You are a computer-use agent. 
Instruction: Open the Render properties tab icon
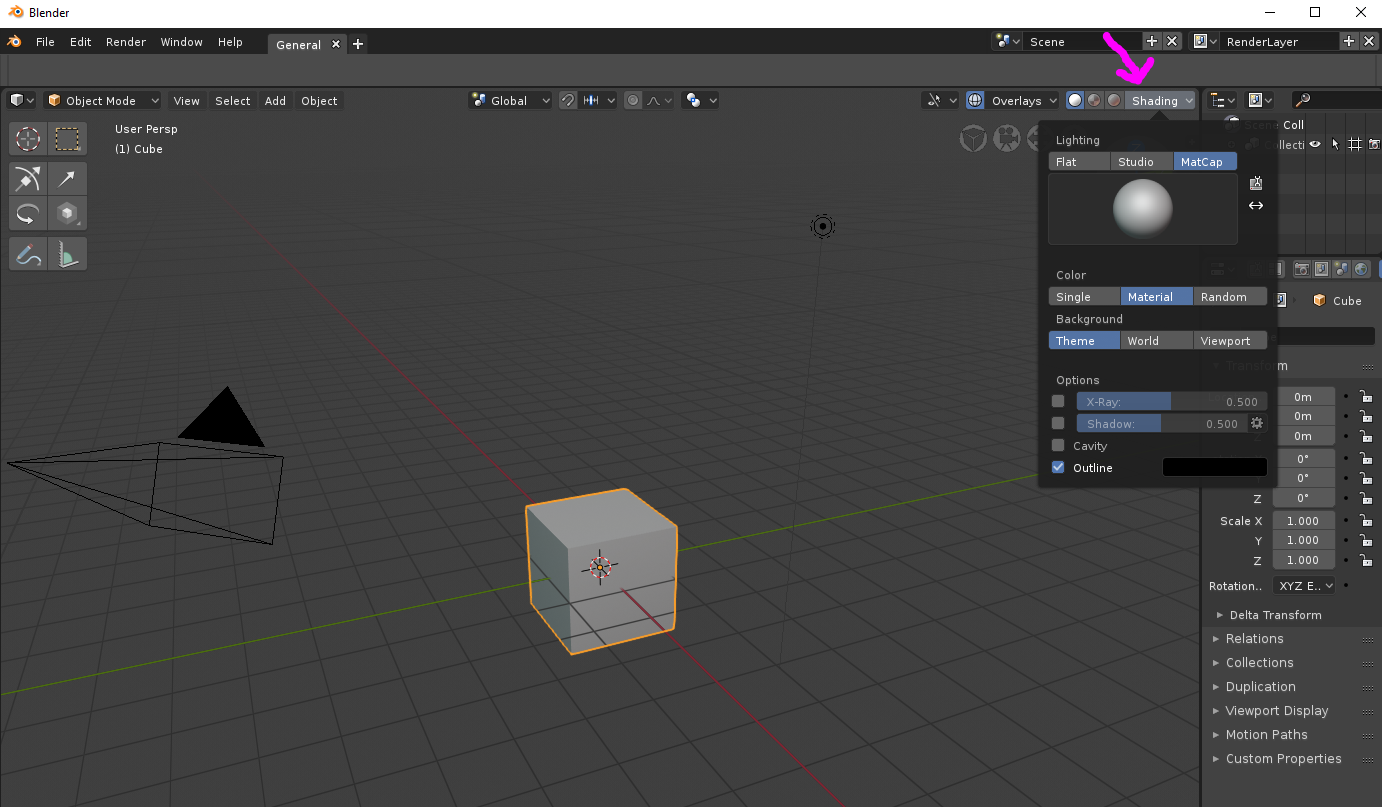[1302, 269]
